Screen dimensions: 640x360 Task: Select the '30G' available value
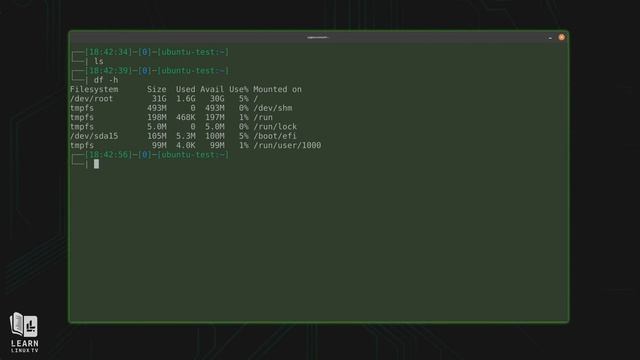217,99
